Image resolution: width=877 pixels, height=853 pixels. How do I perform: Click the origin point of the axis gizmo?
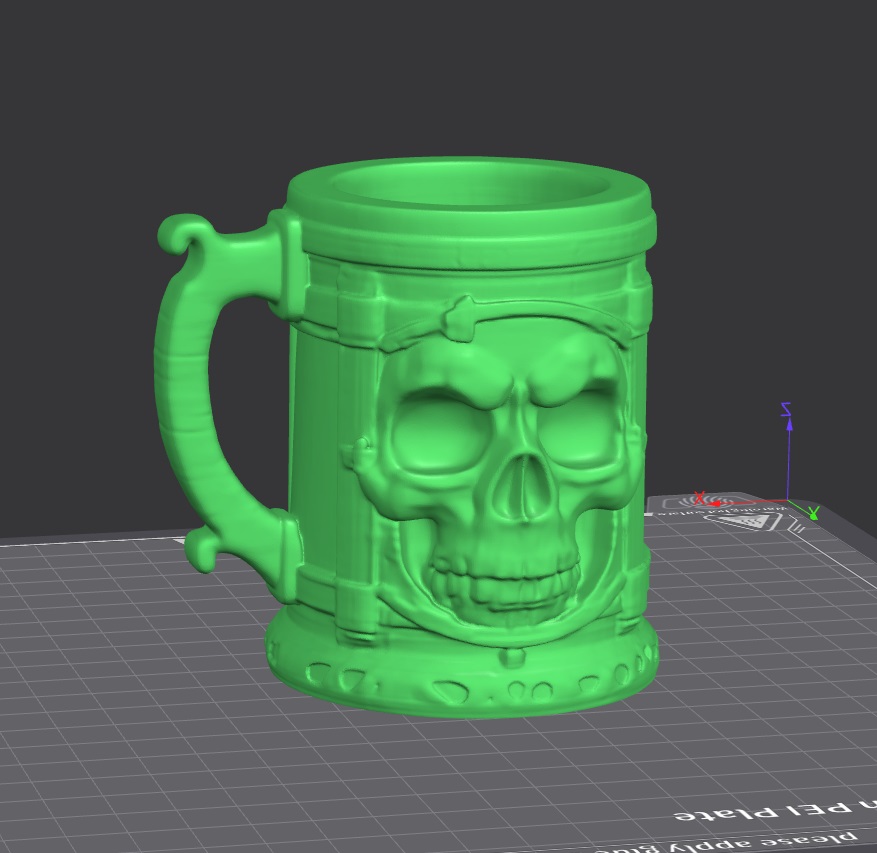(x=788, y=500)
